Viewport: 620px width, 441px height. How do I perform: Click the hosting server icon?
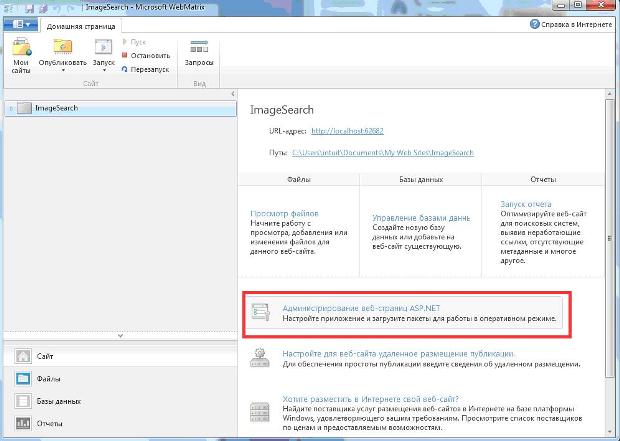click(x=260, y=412)
